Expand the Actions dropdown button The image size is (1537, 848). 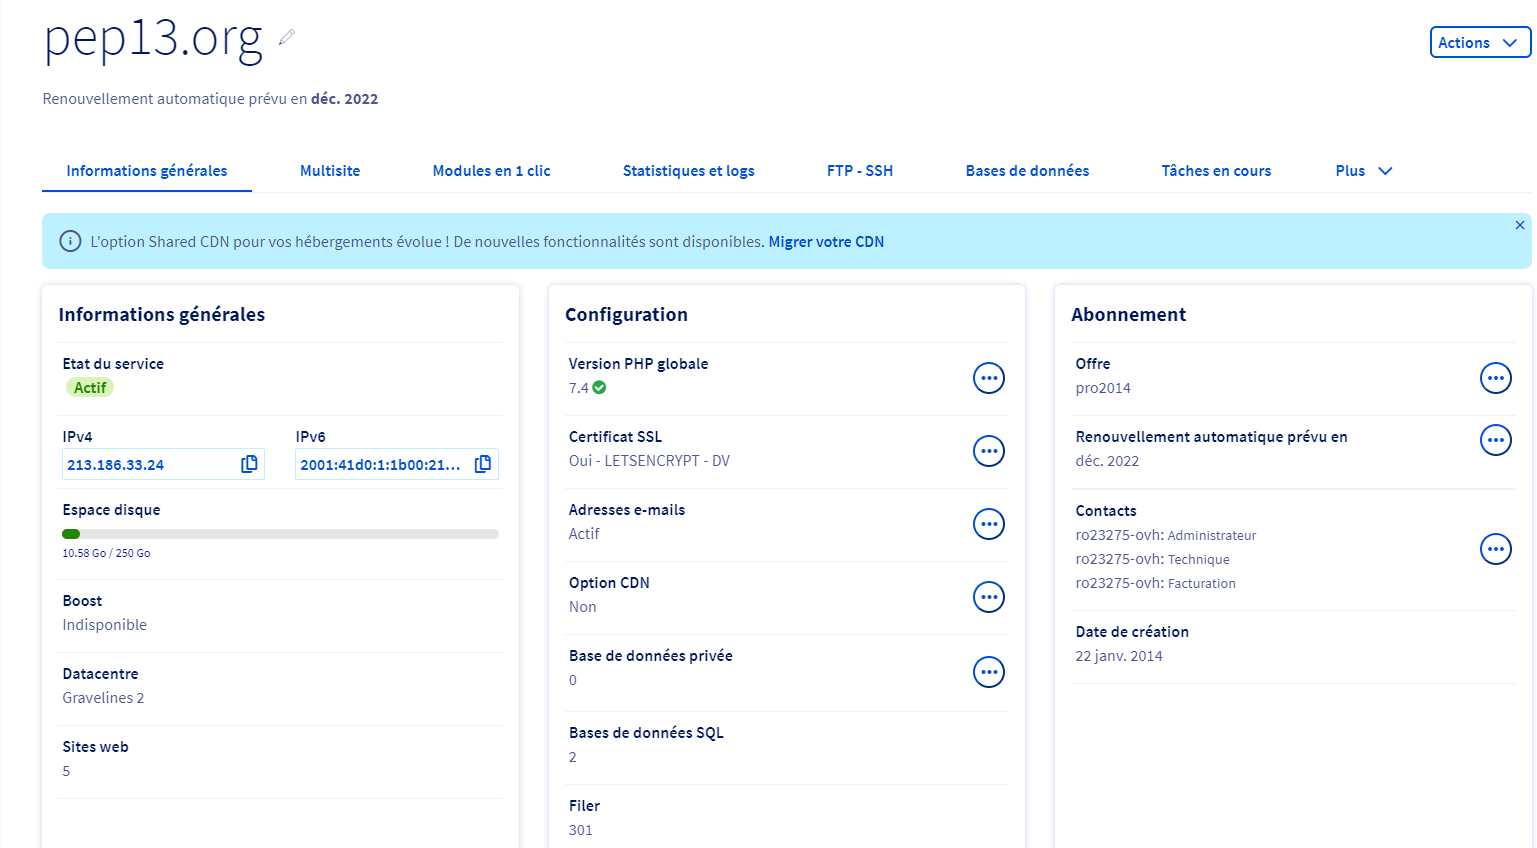[1480, 42]
